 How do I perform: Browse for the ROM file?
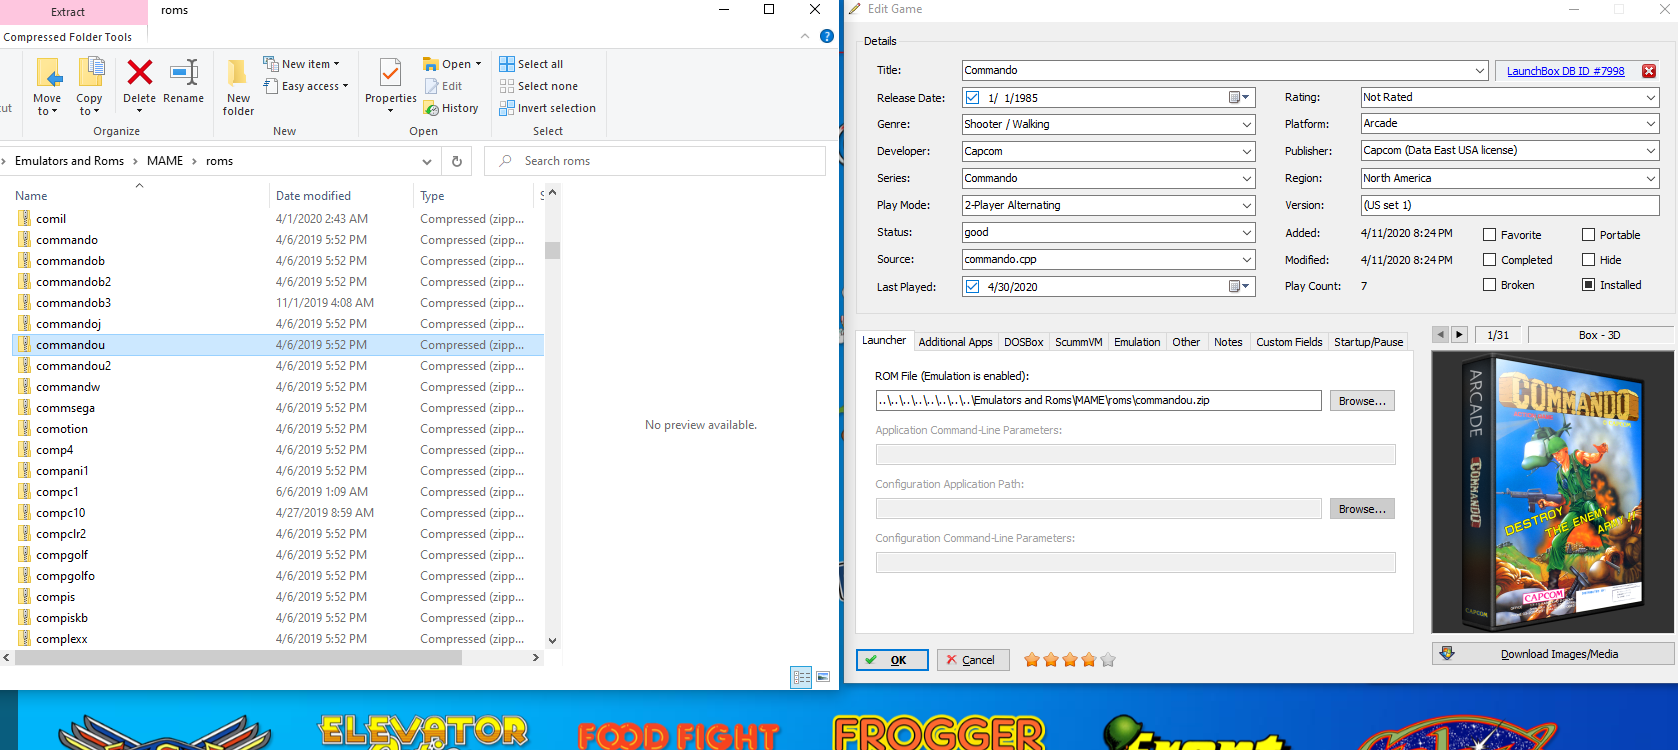[x=1362, y=401]
